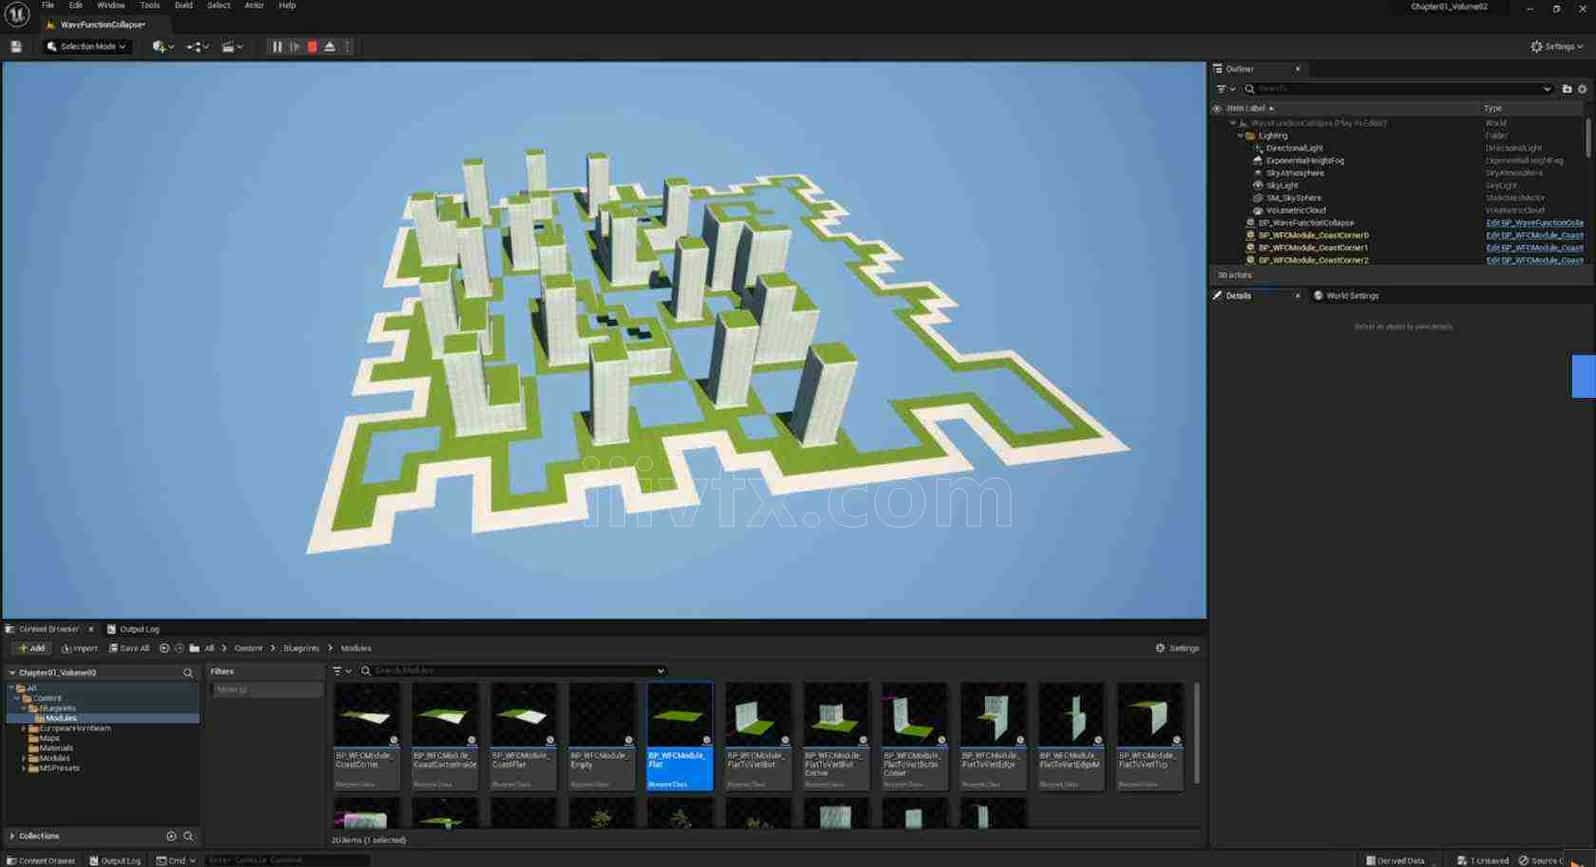This screenshot has width=1596, height=867.
Task: Open the Help menu
Action: (287, 6)
